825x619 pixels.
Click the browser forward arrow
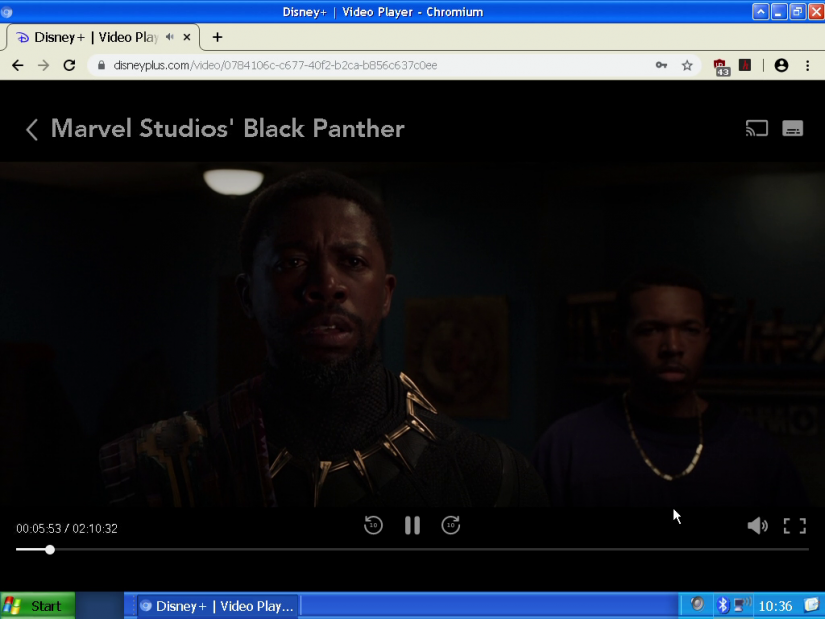click(44, 65)
